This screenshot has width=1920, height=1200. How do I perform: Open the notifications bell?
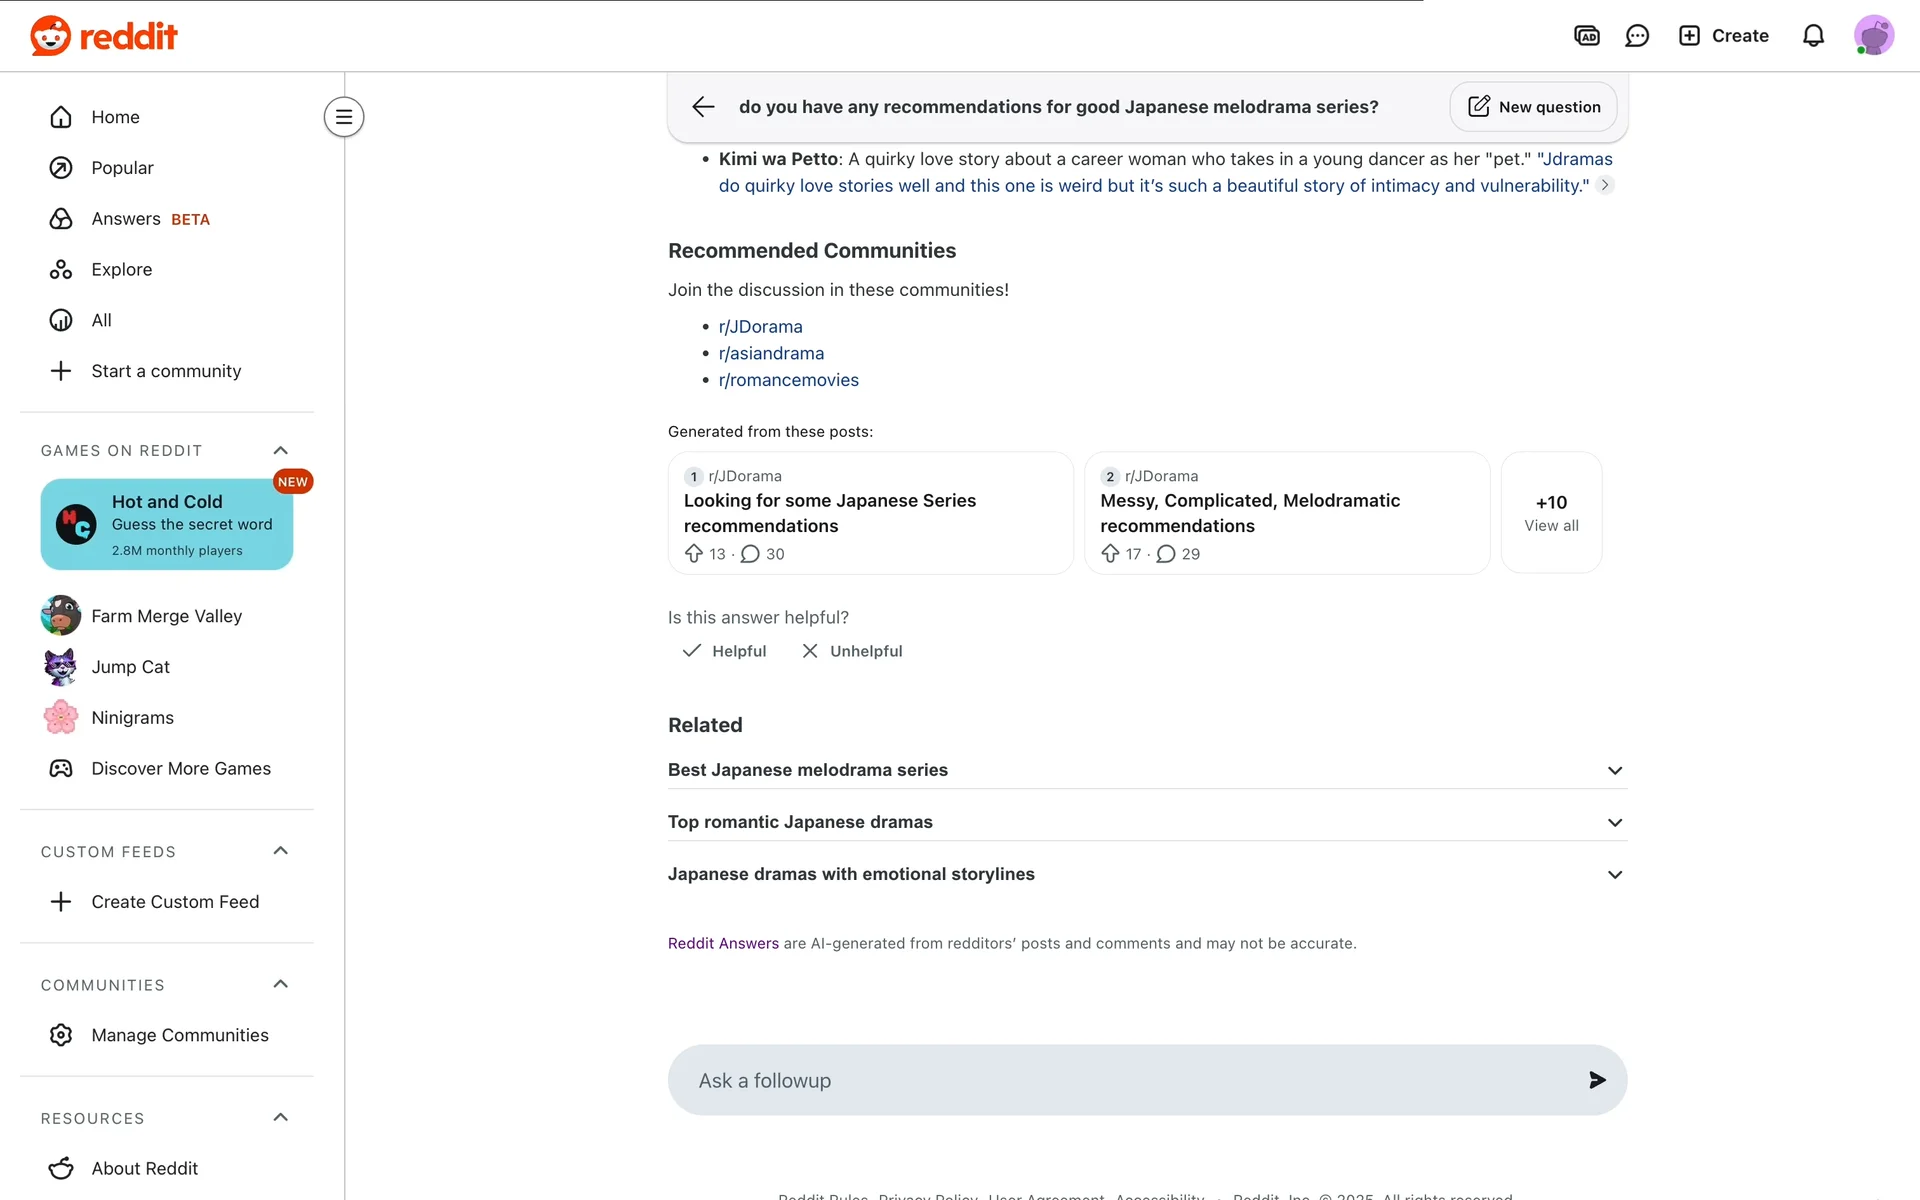pyautogui.click(x=1813, y=36)
